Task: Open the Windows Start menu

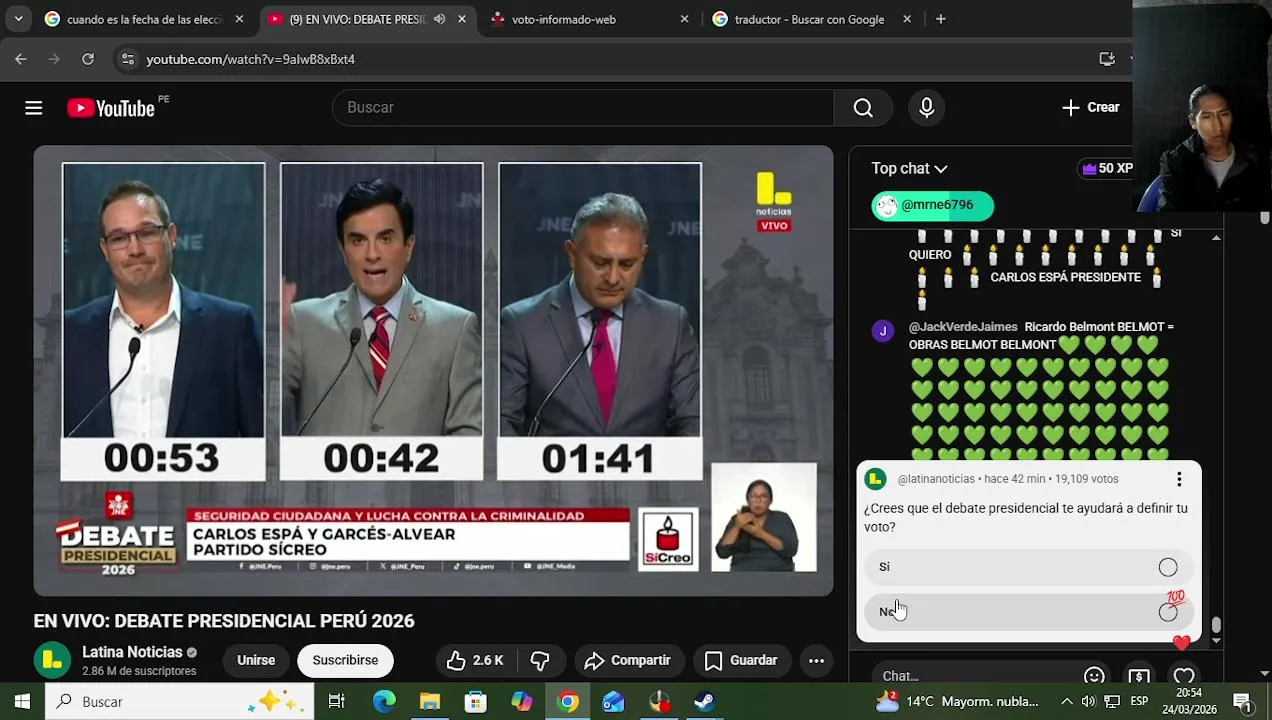Action: point(22,701)
